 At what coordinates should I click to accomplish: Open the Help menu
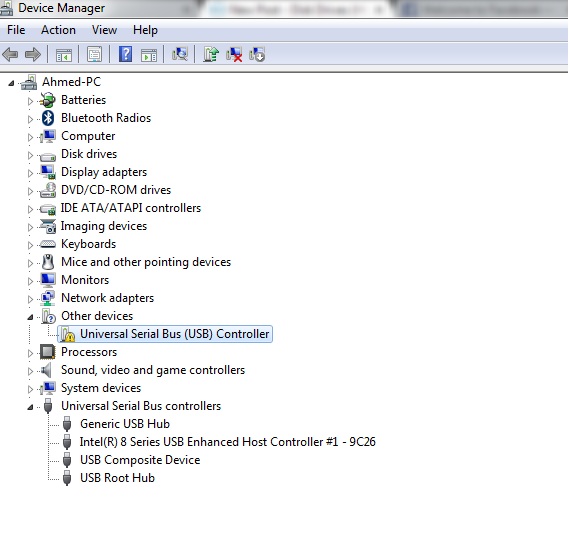click(x=145, y=30)
